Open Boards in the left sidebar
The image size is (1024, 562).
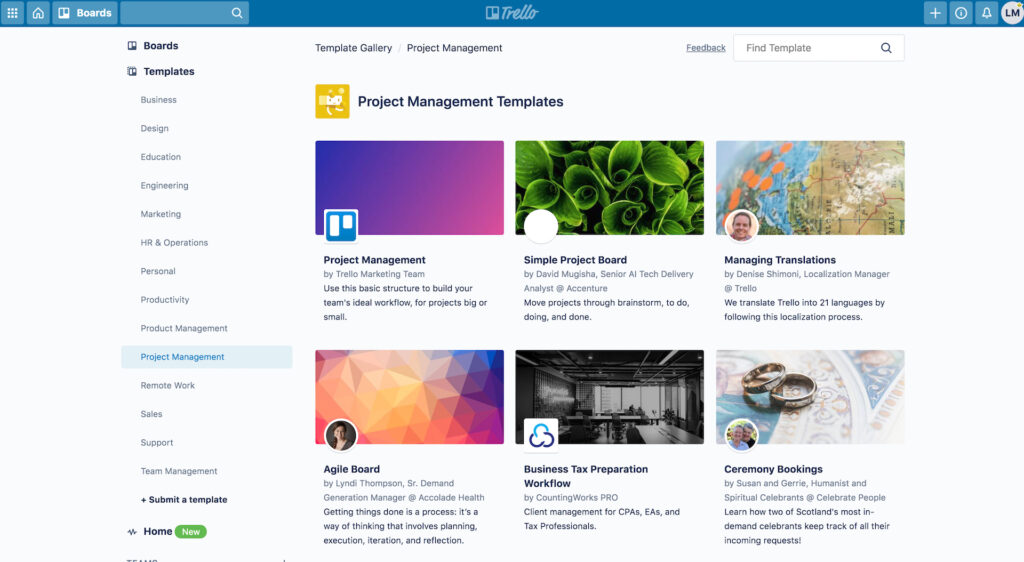tap(161, 46)
